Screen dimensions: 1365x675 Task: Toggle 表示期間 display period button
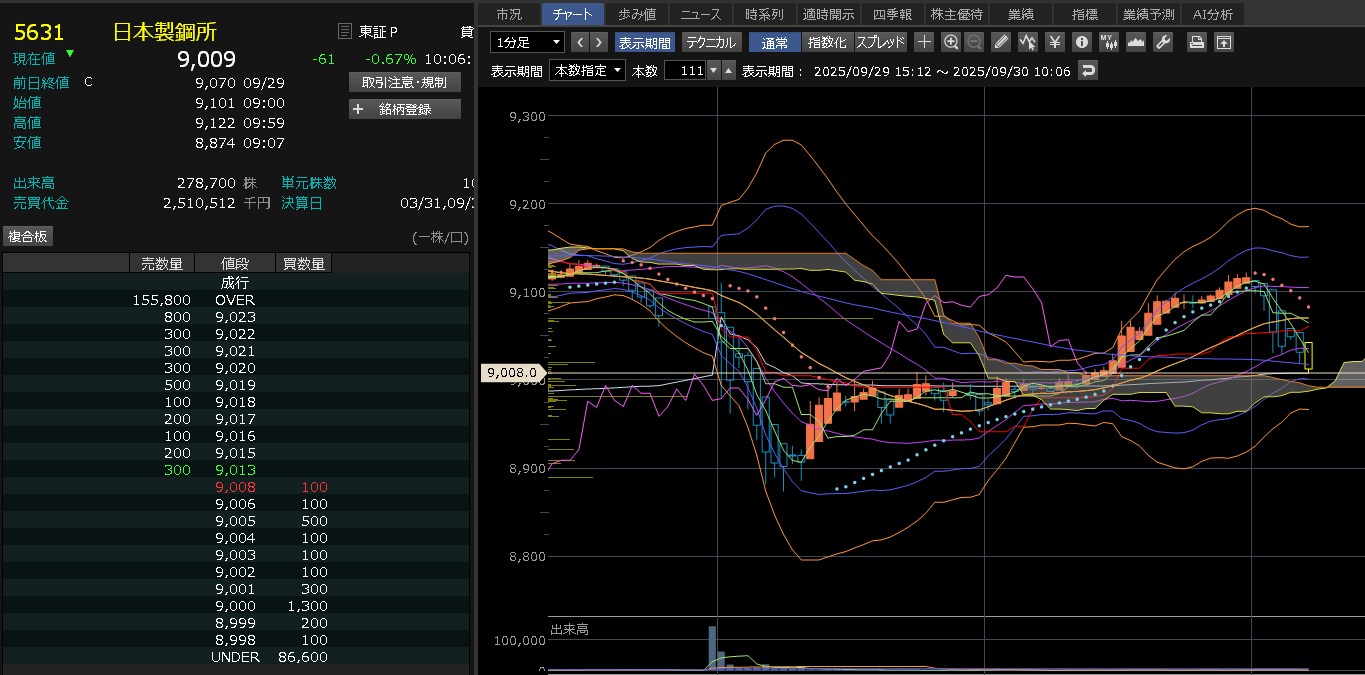[644, 42]
